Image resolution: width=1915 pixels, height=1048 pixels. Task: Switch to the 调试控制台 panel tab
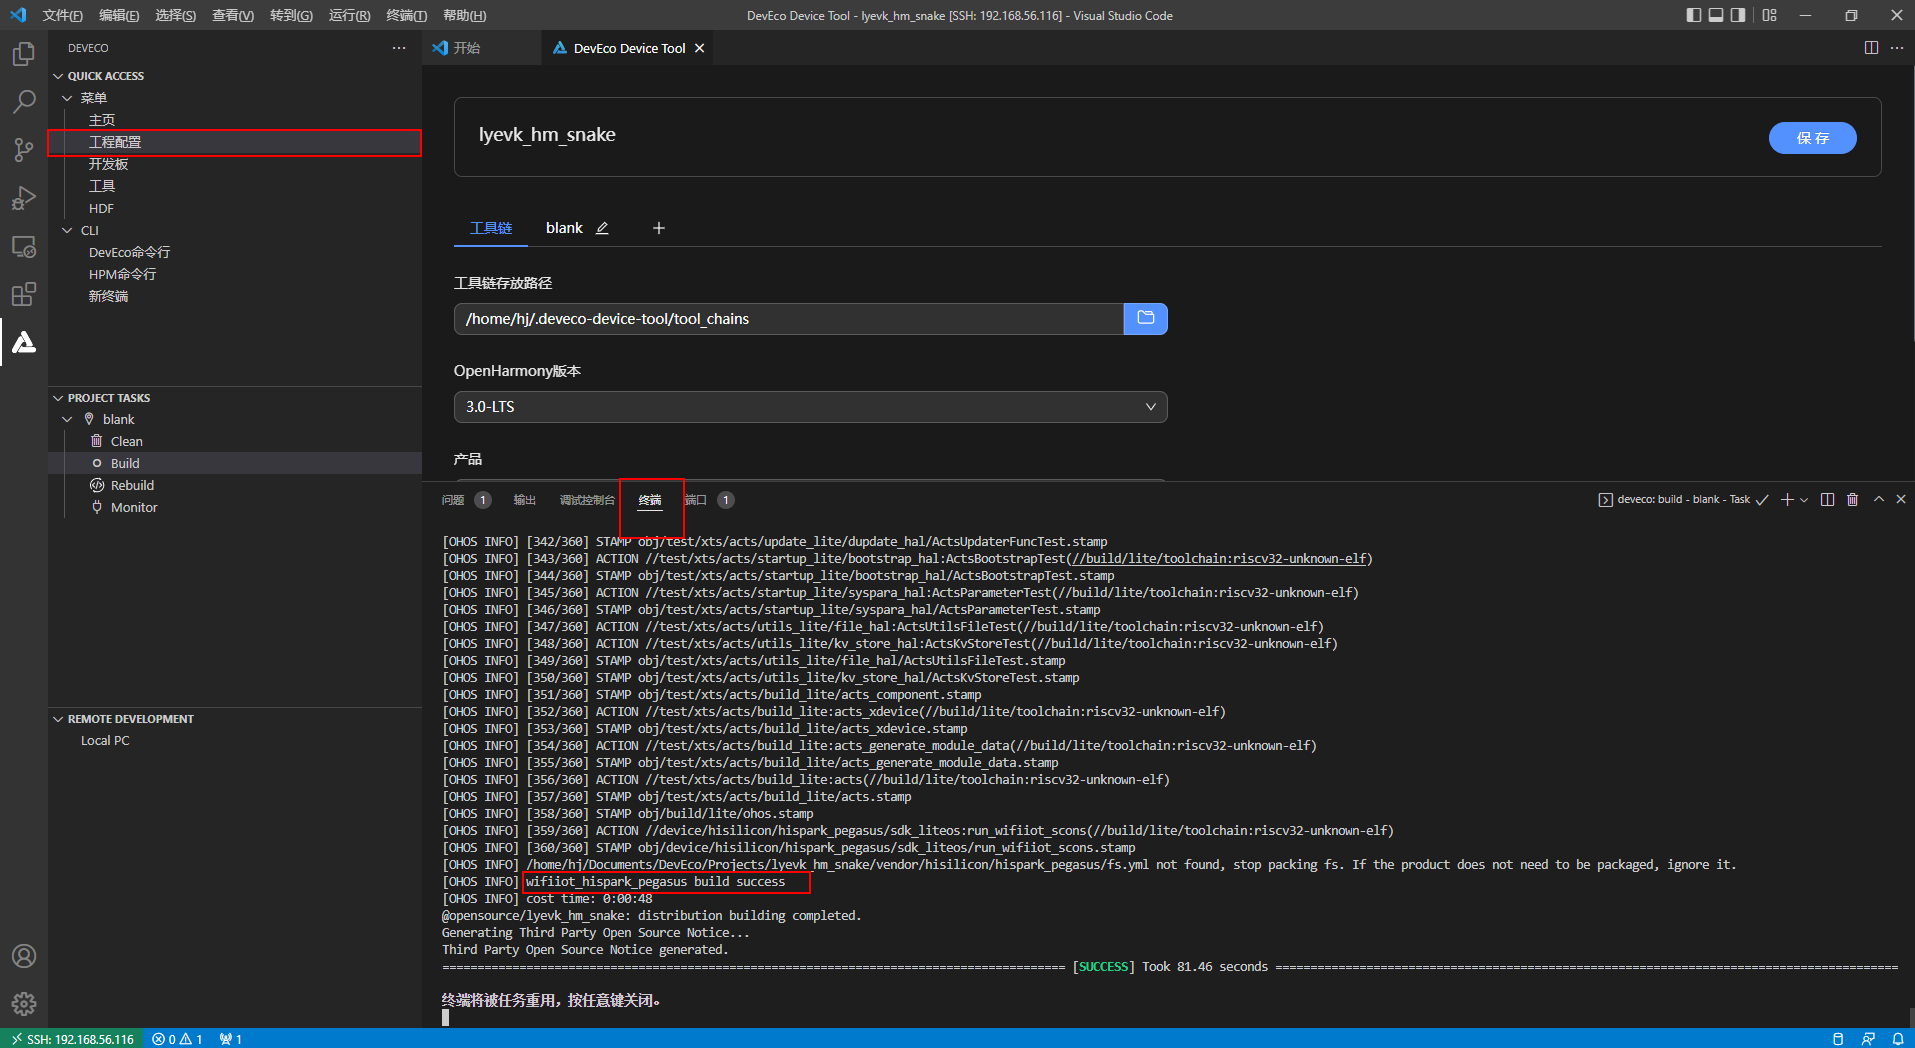click(587, 500)
